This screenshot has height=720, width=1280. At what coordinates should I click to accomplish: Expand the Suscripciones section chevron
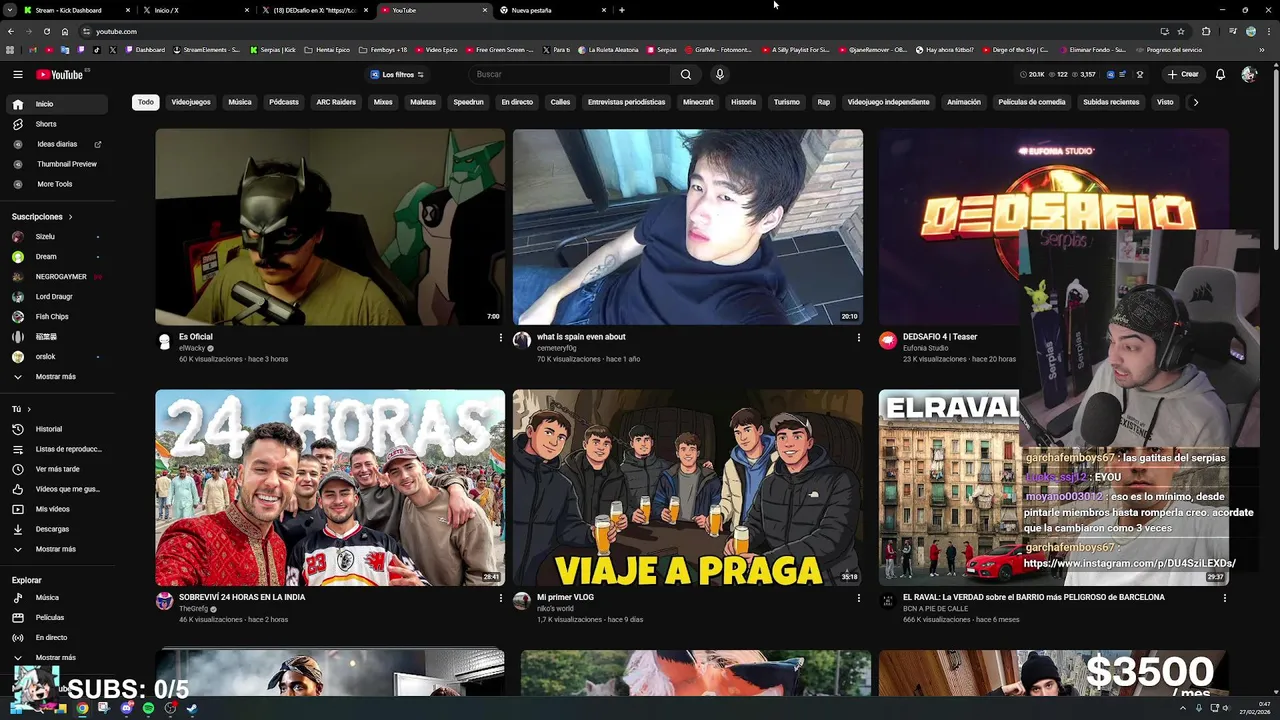pos(70,217)
